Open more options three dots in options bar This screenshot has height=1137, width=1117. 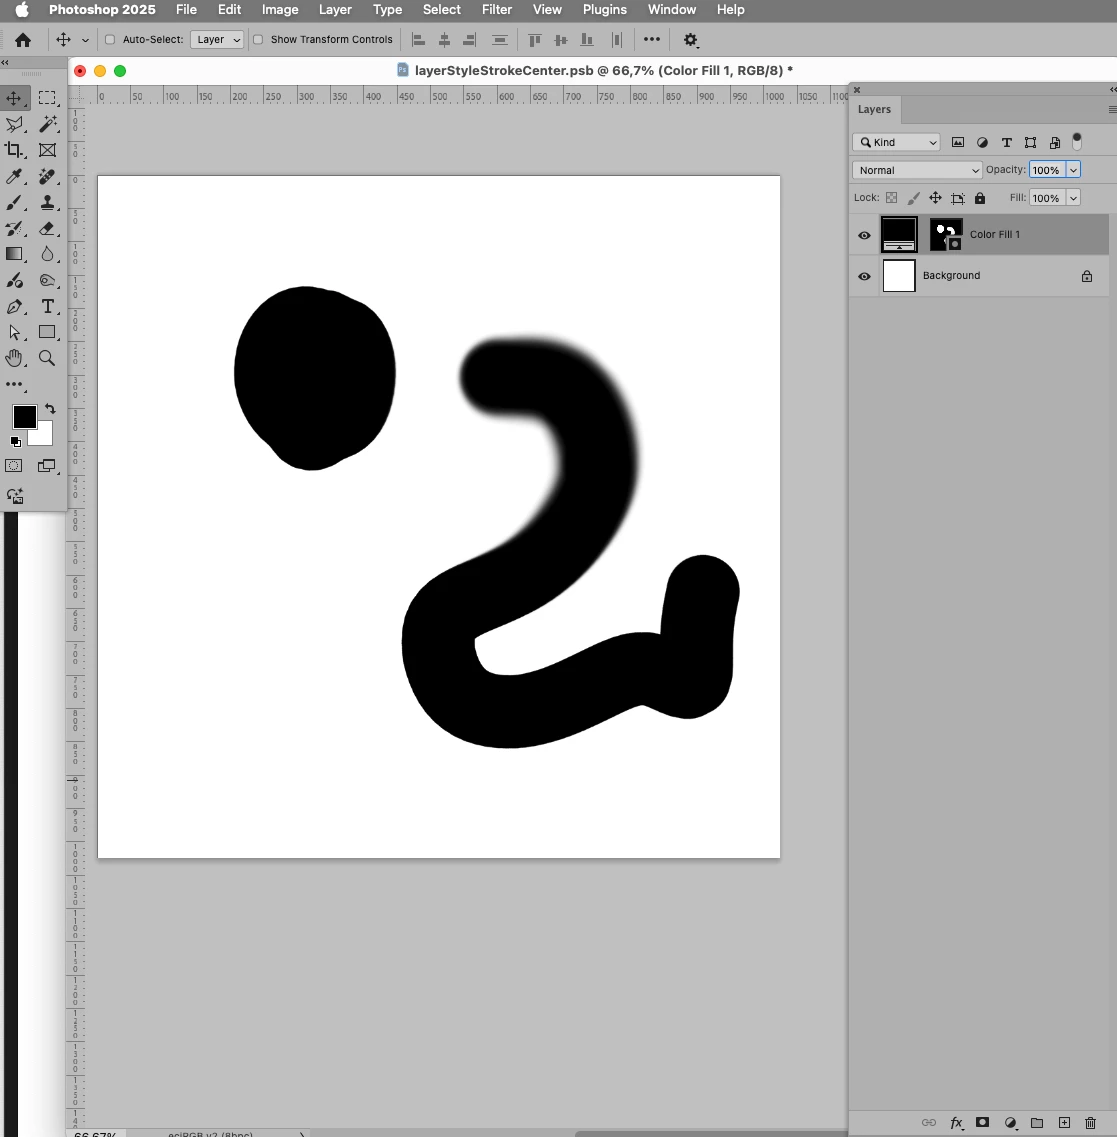pyautogui.click(x=652, y=39)
